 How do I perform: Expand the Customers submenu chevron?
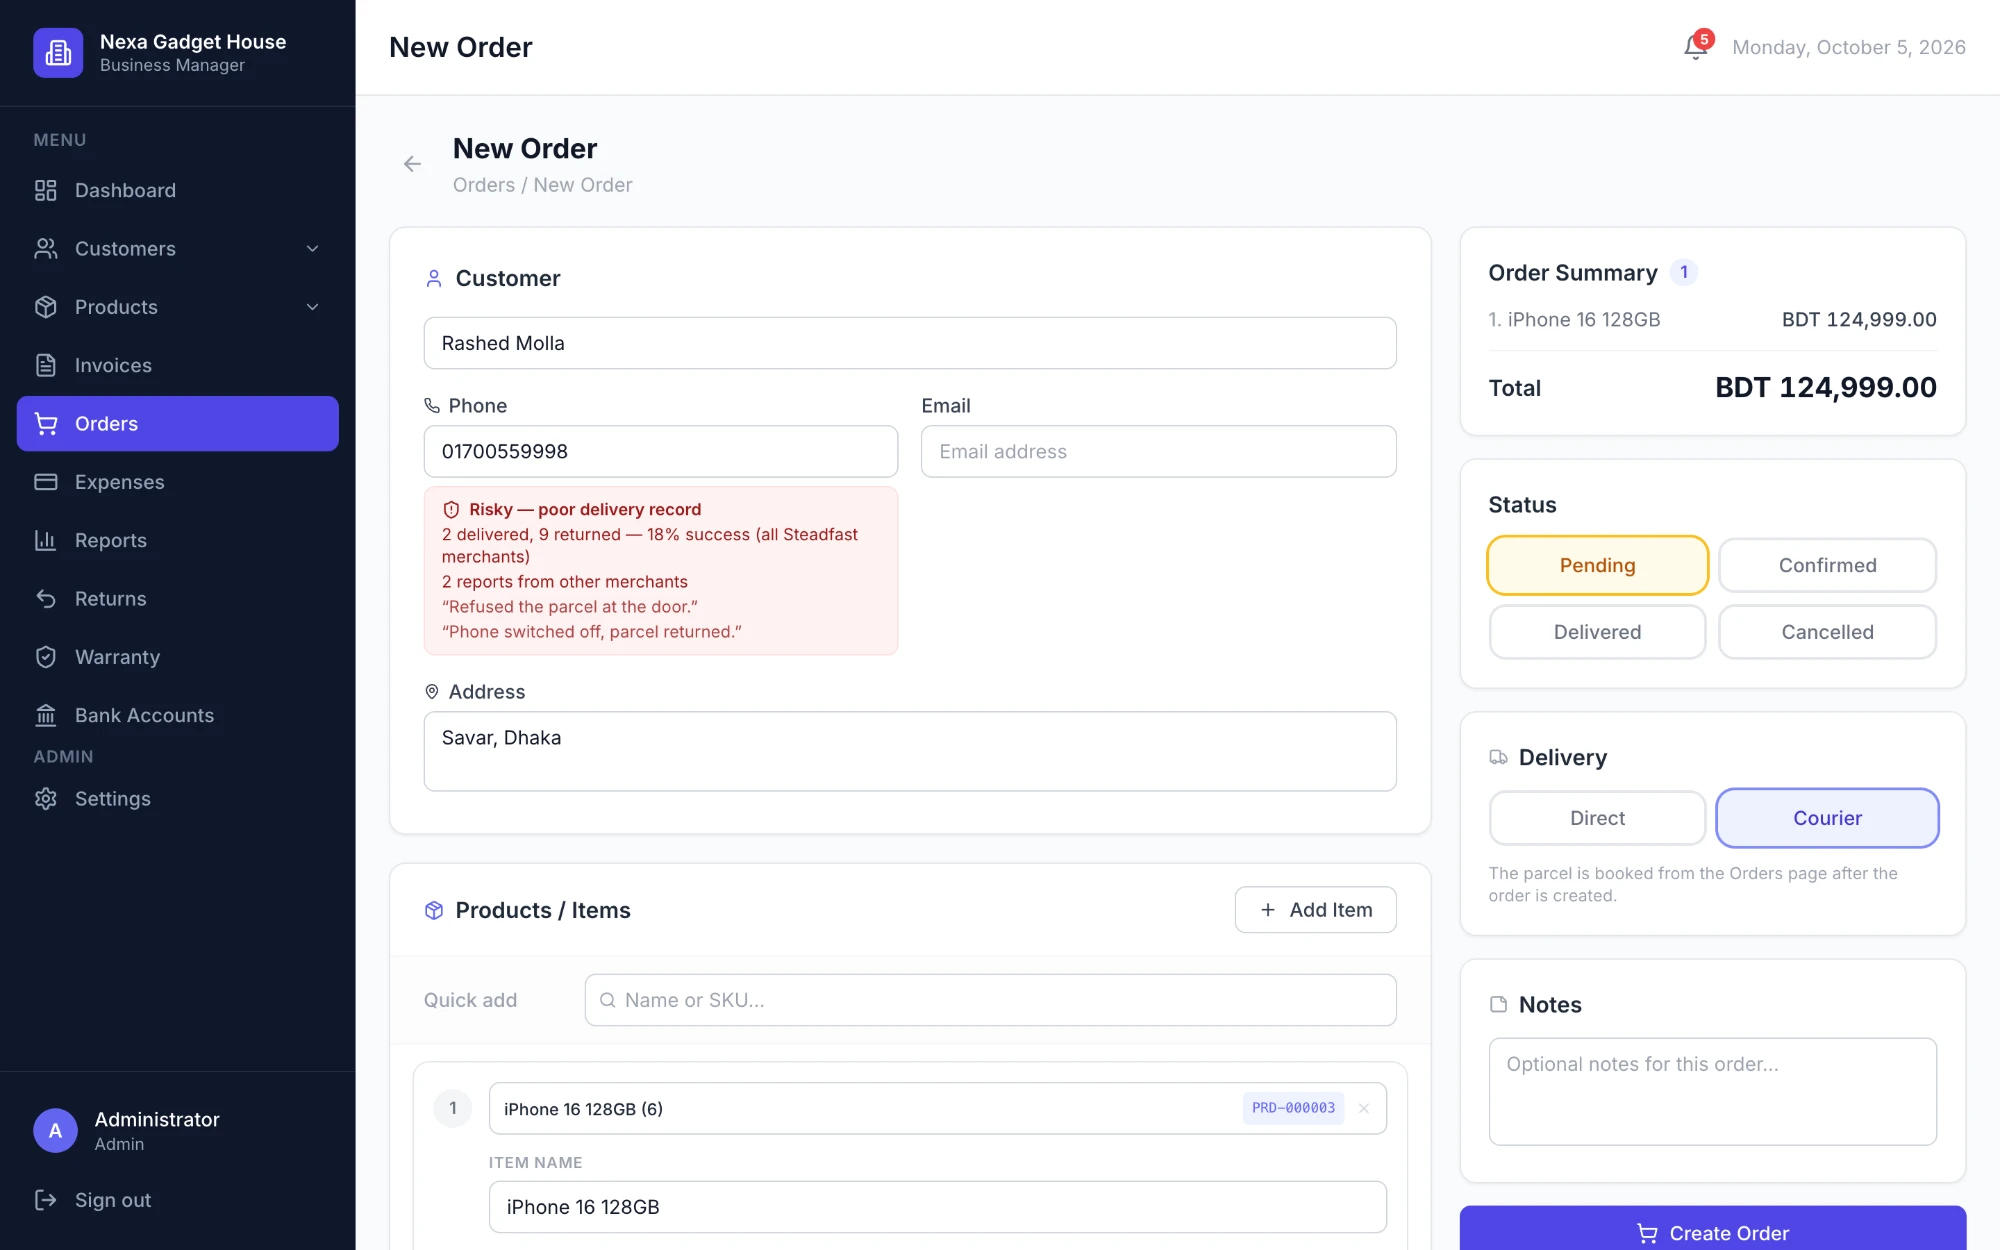[313, 249]
